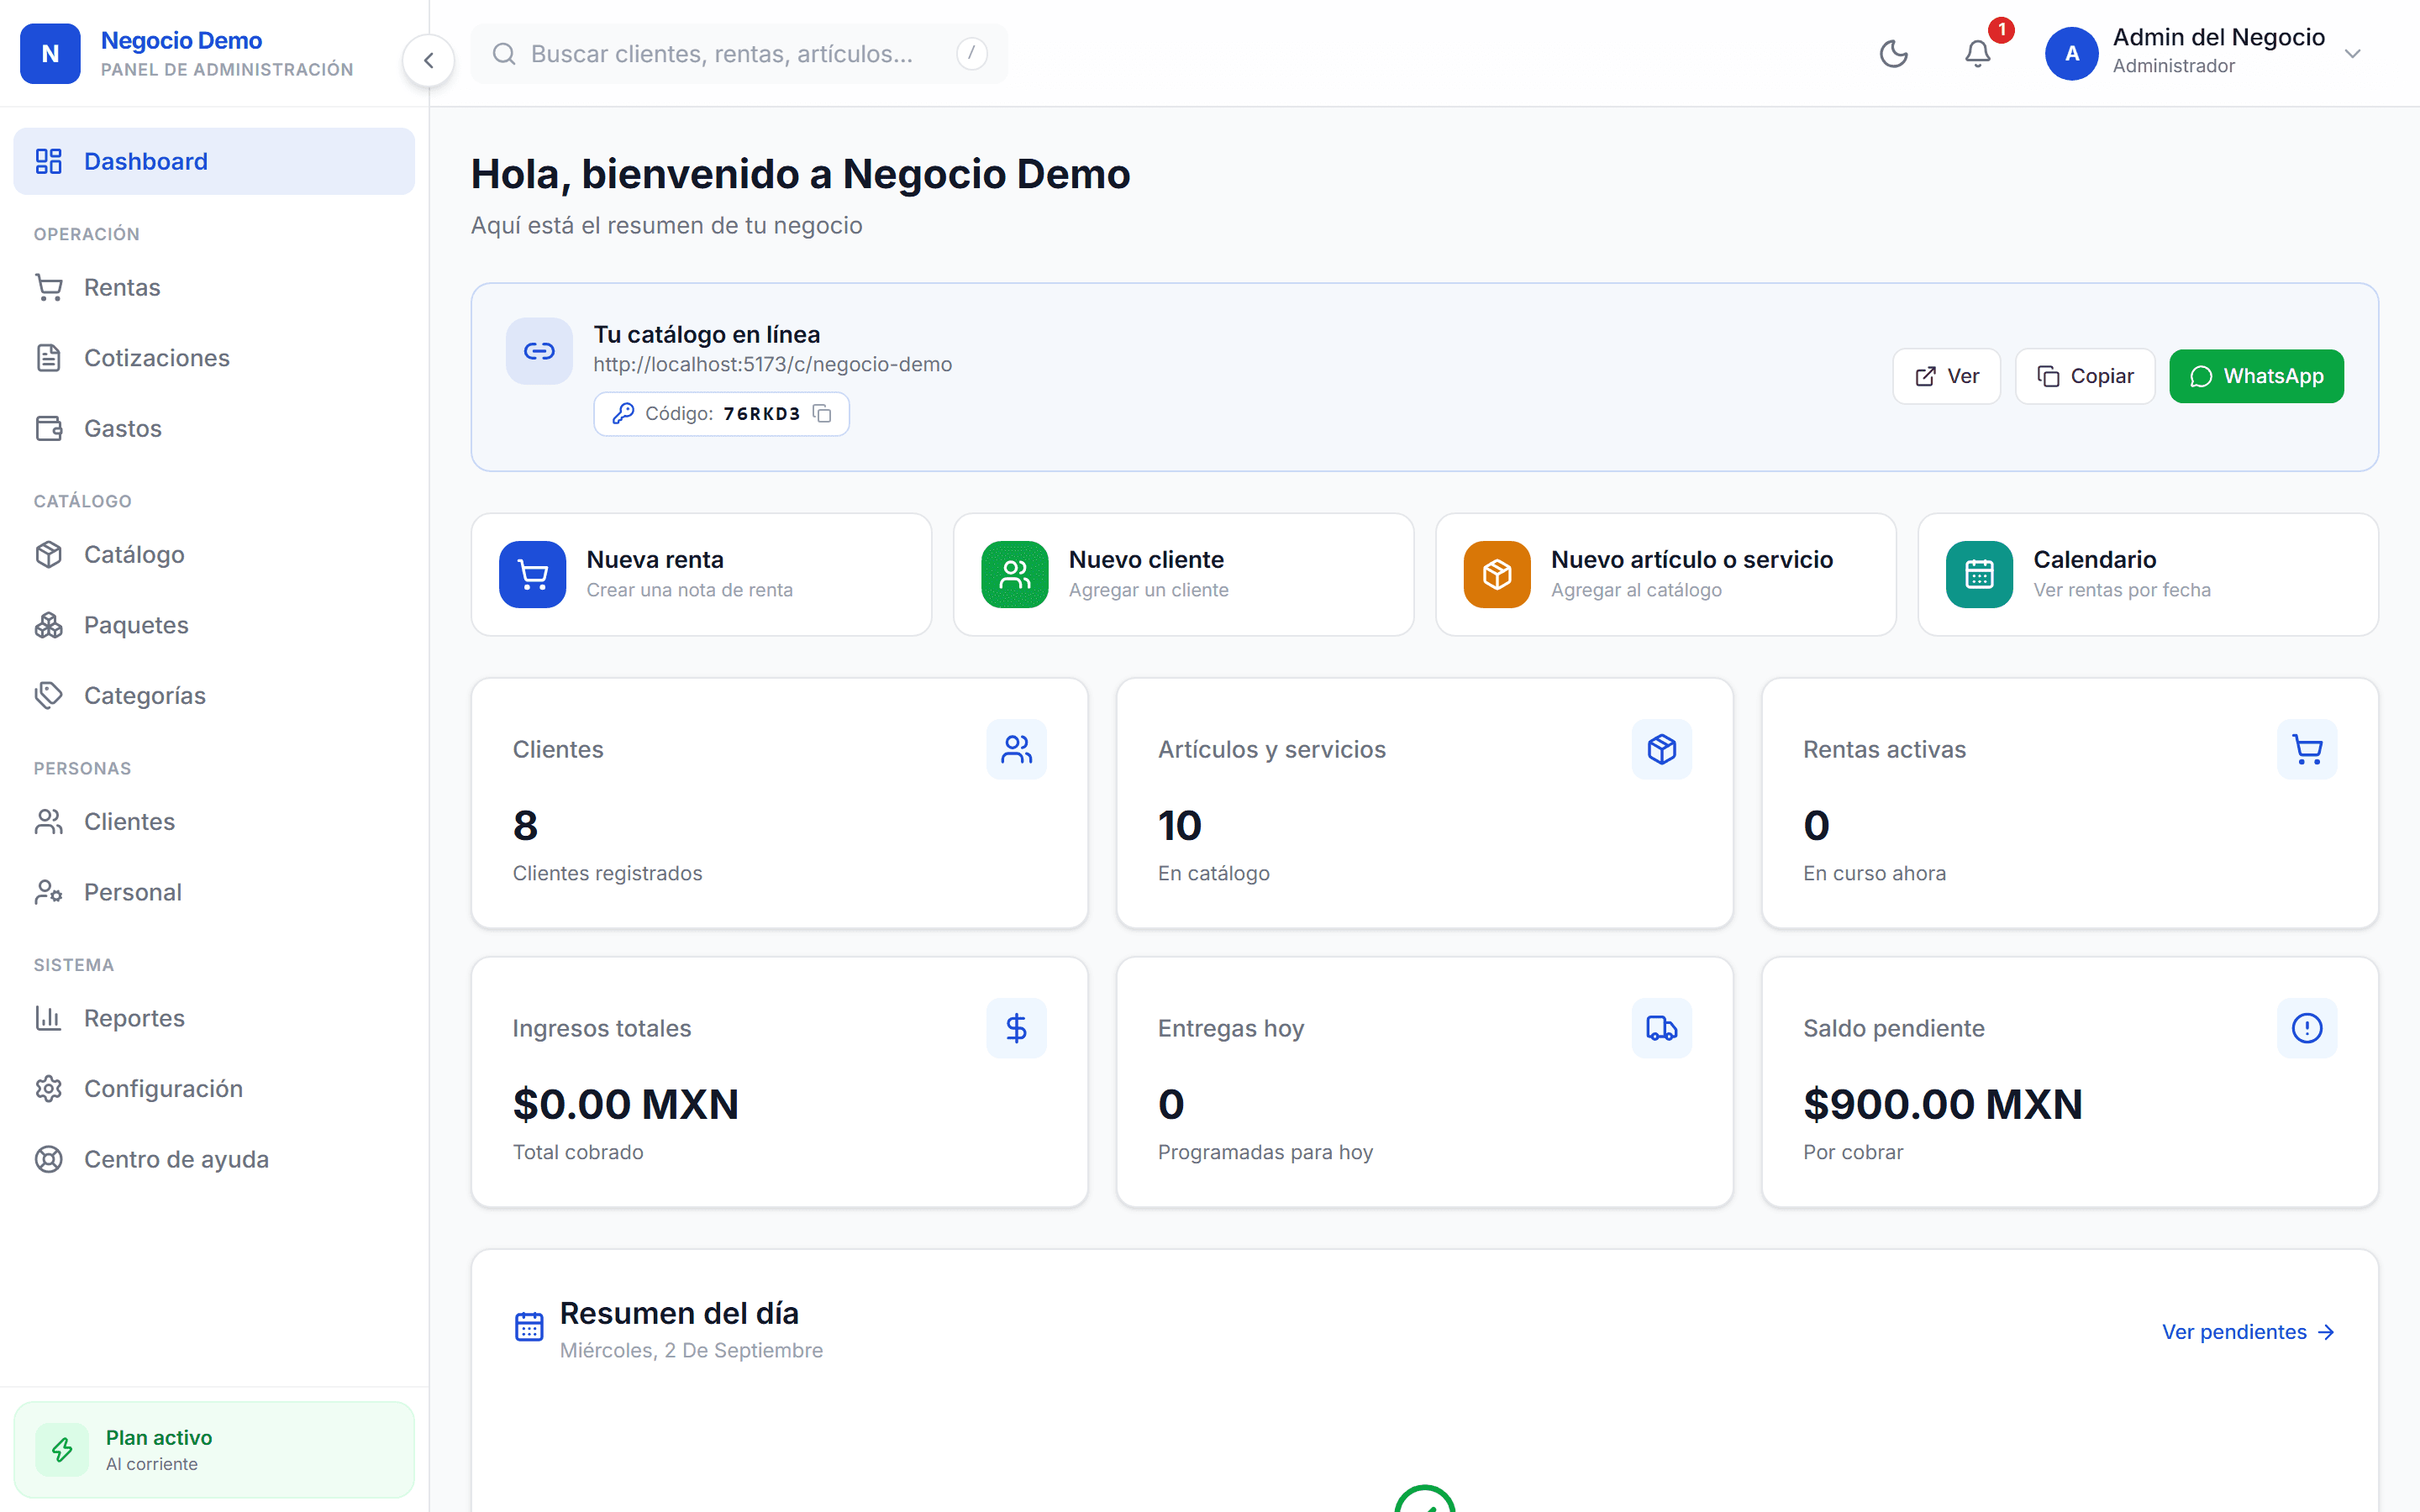Click the Miércoles, 2 De Septiembre date

tap(691, 1350)
